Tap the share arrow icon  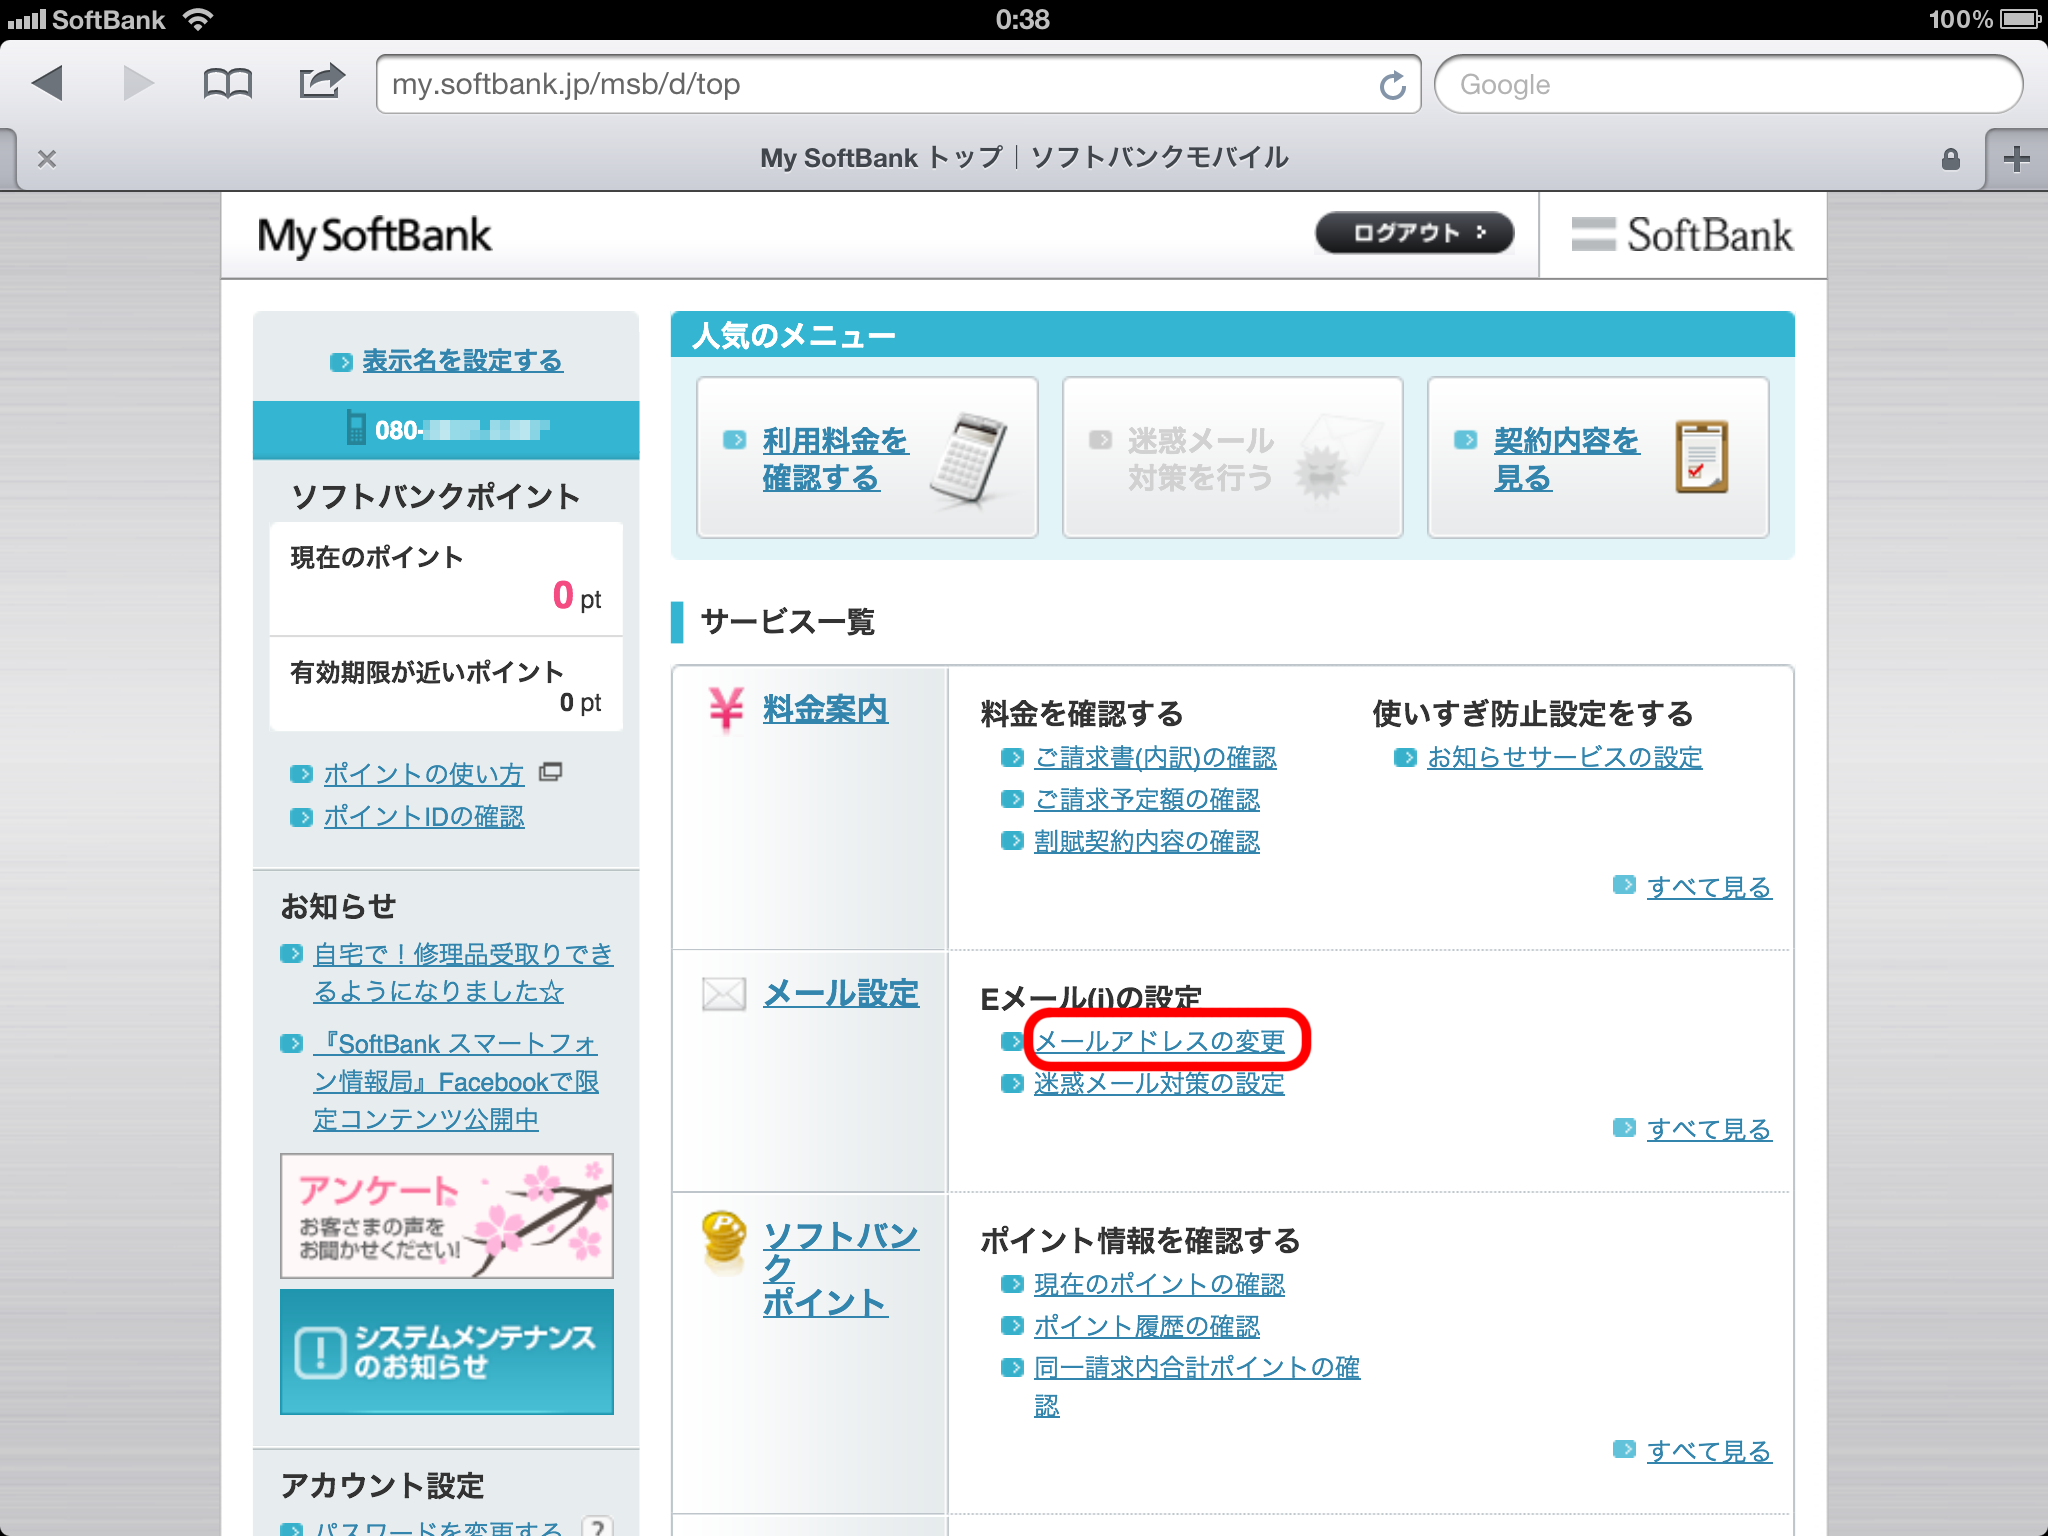[x=321, y=82]
